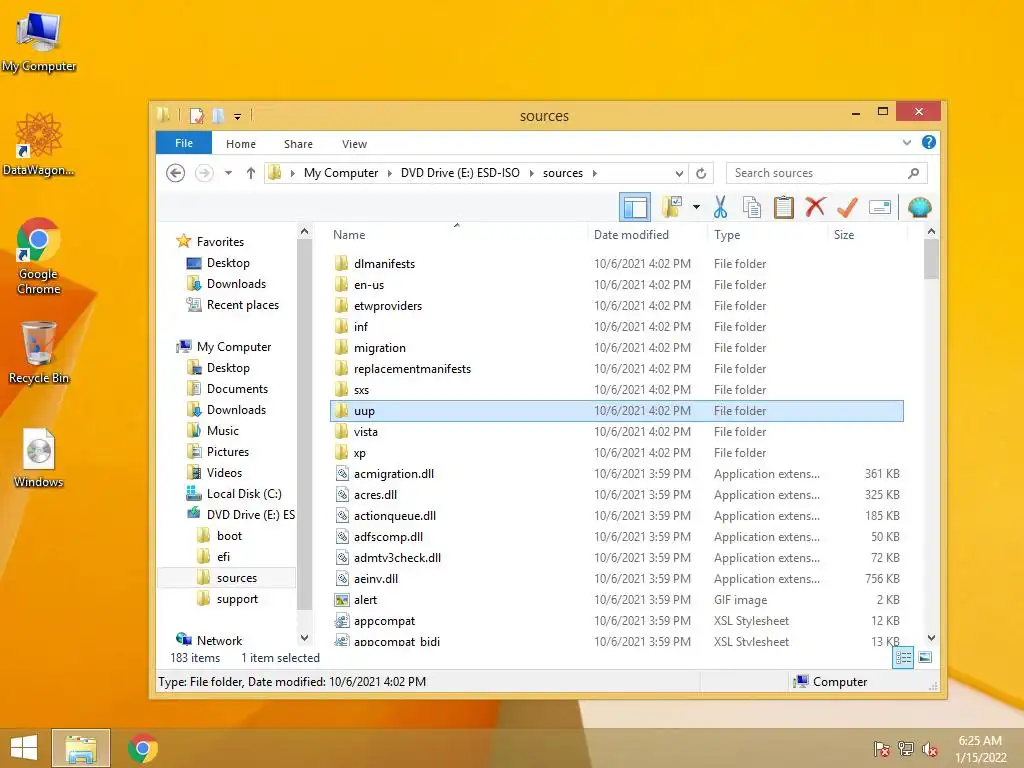Refresh the sources folder view

pyautogui.click(x=701, y=173)
